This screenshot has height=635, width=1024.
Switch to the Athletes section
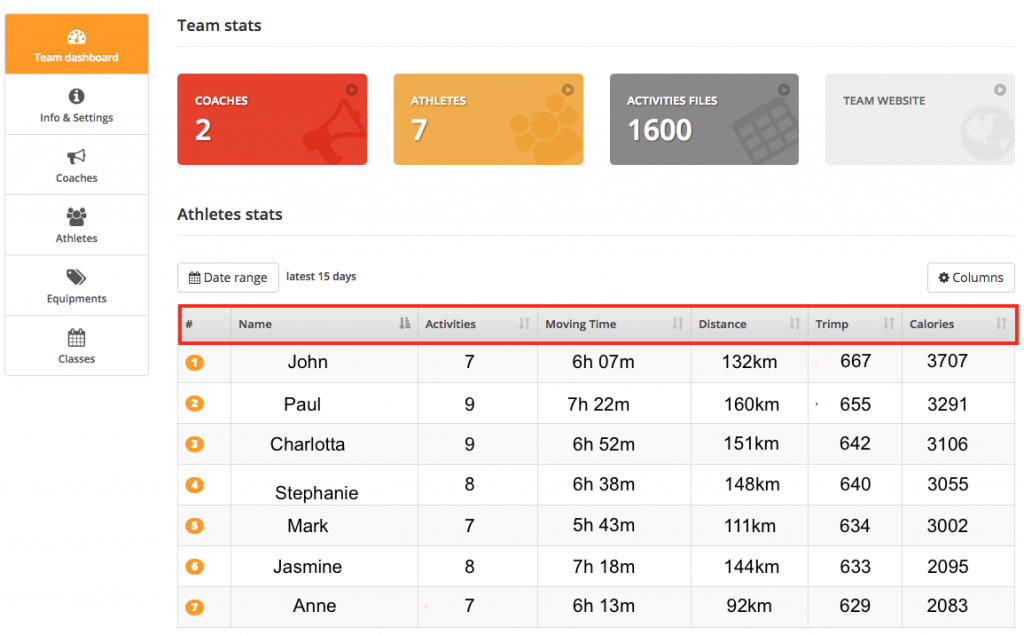76,224
